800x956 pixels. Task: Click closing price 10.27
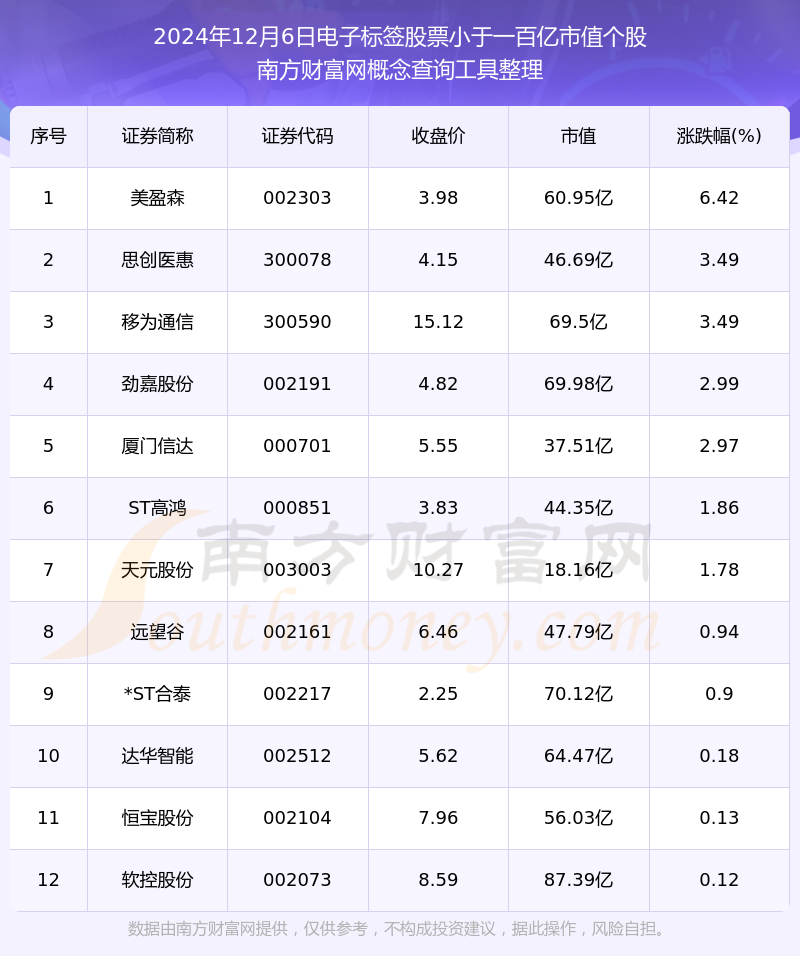coord(438,570)
